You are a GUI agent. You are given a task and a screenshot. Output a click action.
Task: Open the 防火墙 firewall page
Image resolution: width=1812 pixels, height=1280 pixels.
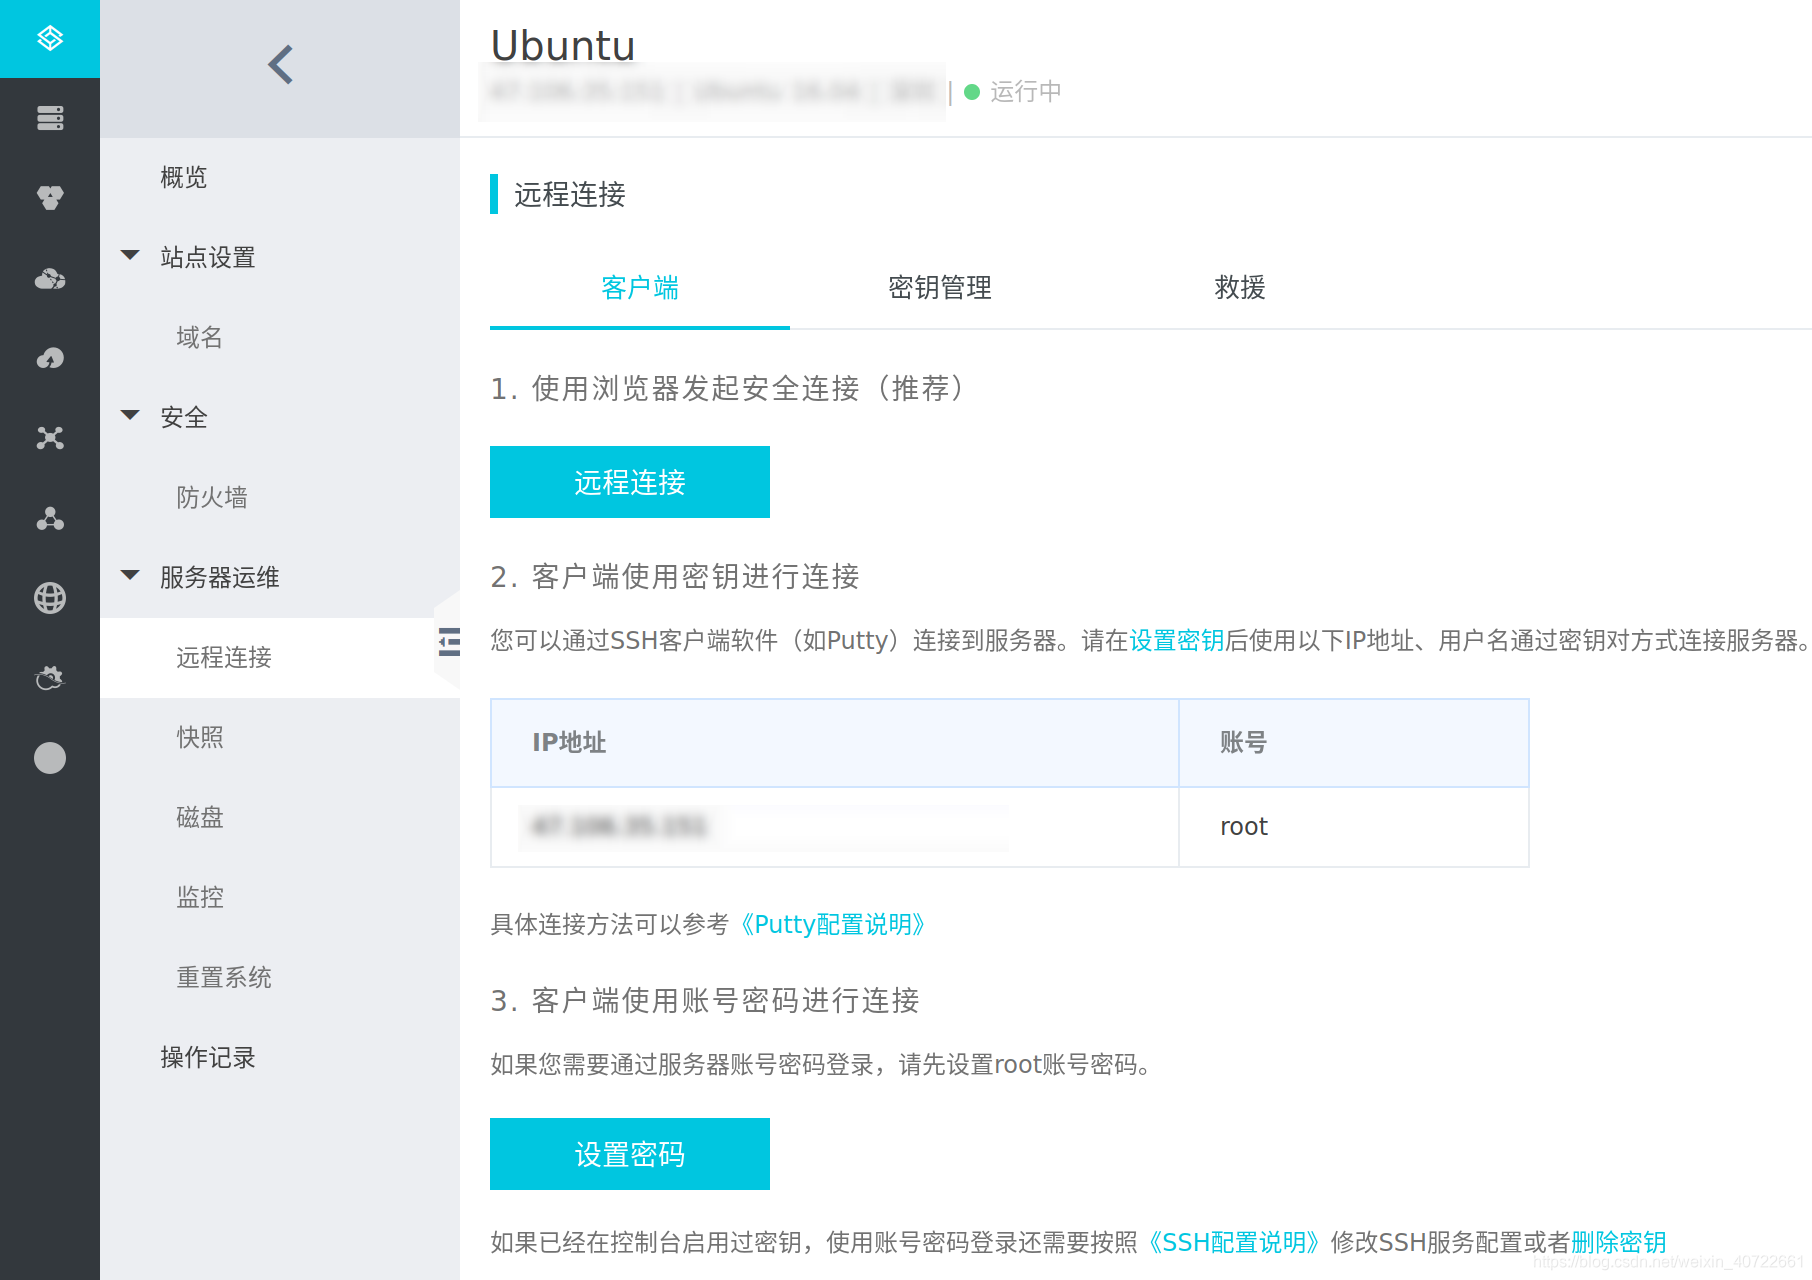tap(212, 497)
